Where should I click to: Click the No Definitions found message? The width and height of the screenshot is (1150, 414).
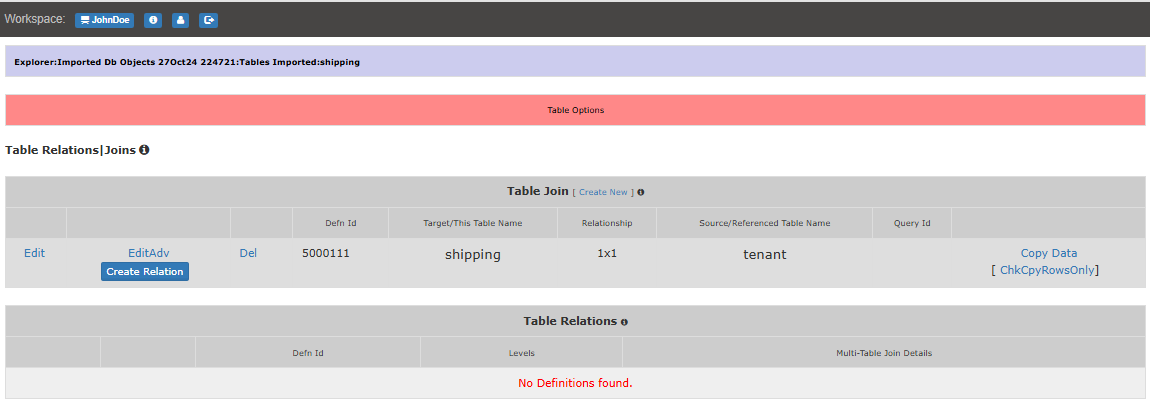click(x=575, y=383)
